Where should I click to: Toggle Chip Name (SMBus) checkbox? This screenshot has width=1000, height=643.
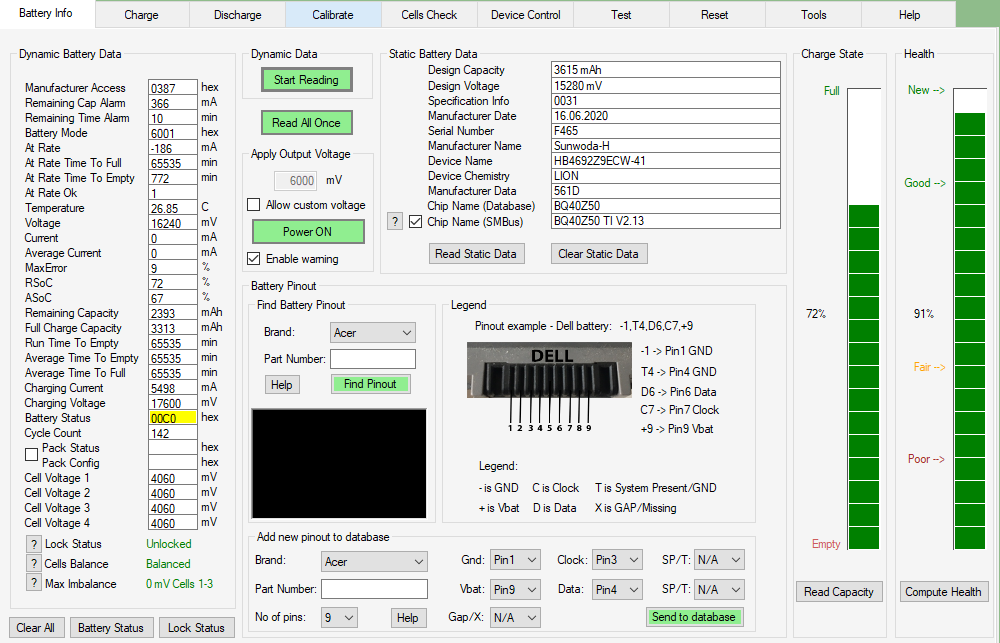pyautogui.click(x=416, y=221)
